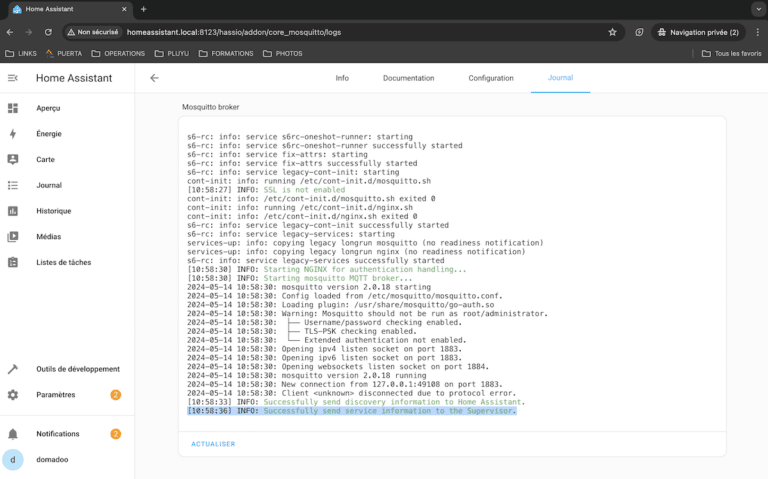Click the ACTUALISER button to refresh logs
Viewport: 768px width, 479px height.
click(x=213, y=444)
